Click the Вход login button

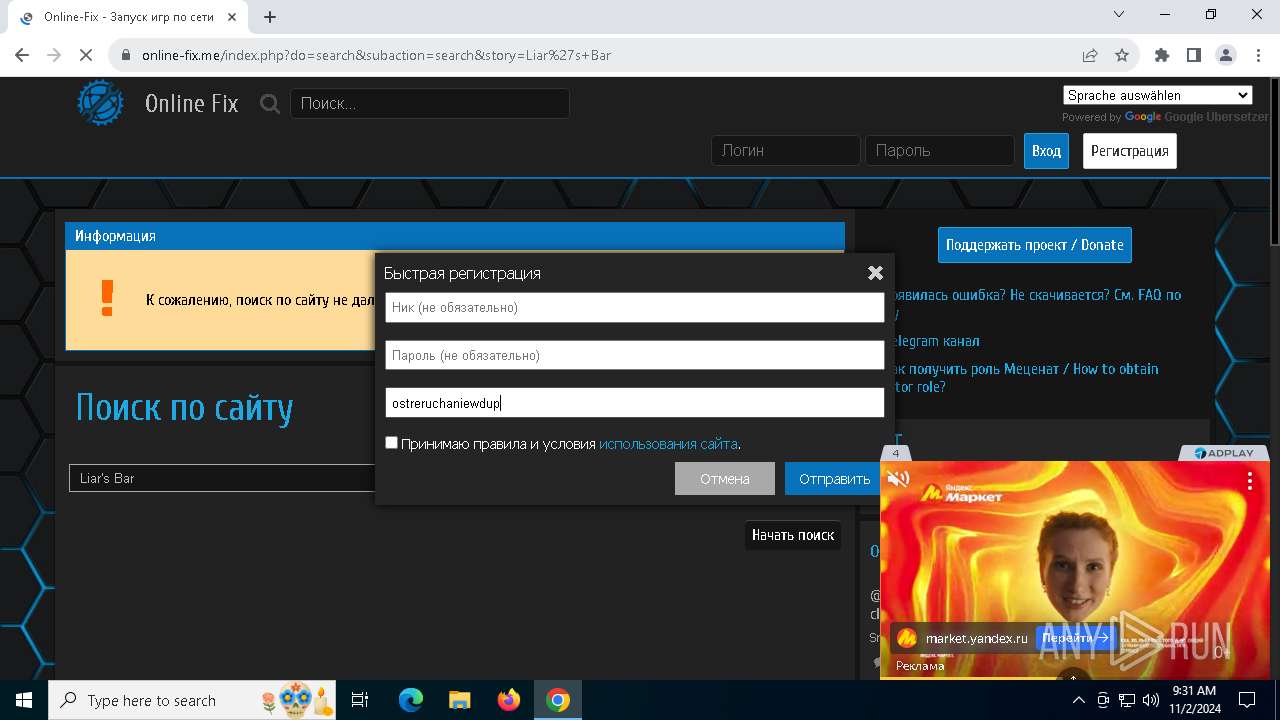pyautogui.click(x=1046, y=151)
